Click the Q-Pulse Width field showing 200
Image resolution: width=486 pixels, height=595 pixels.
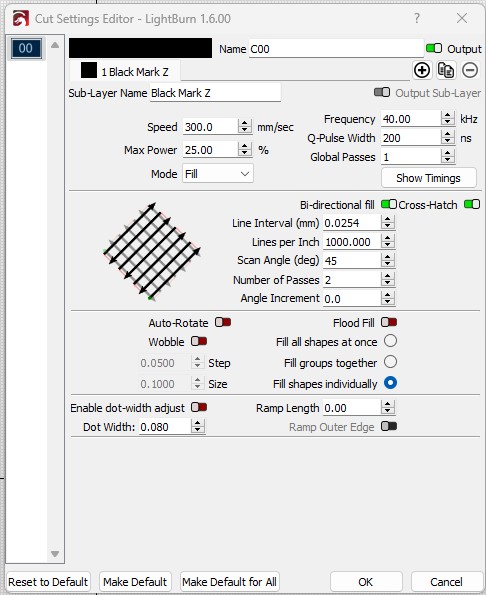(x=411, y=138)
